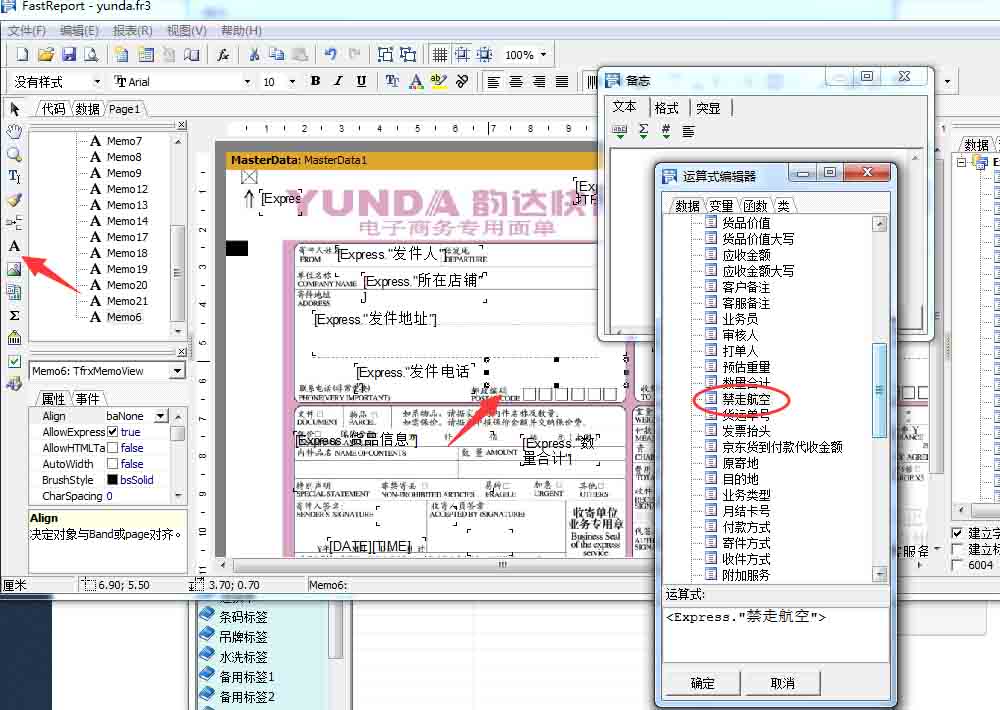The image size is (1000, 710).
Task: Click the Save report toolbar icon
Action: (69, 55)
